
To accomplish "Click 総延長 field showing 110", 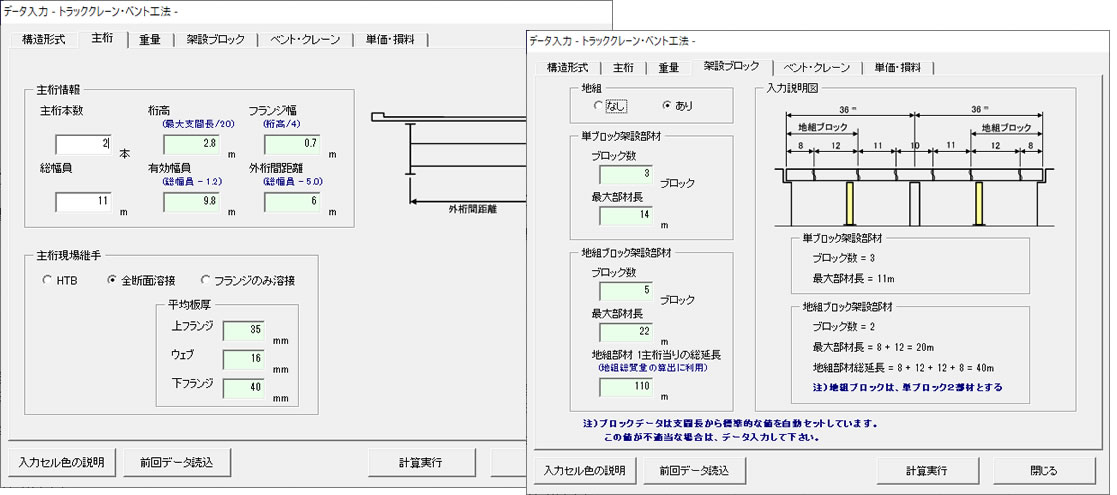I will click(626, 387).
